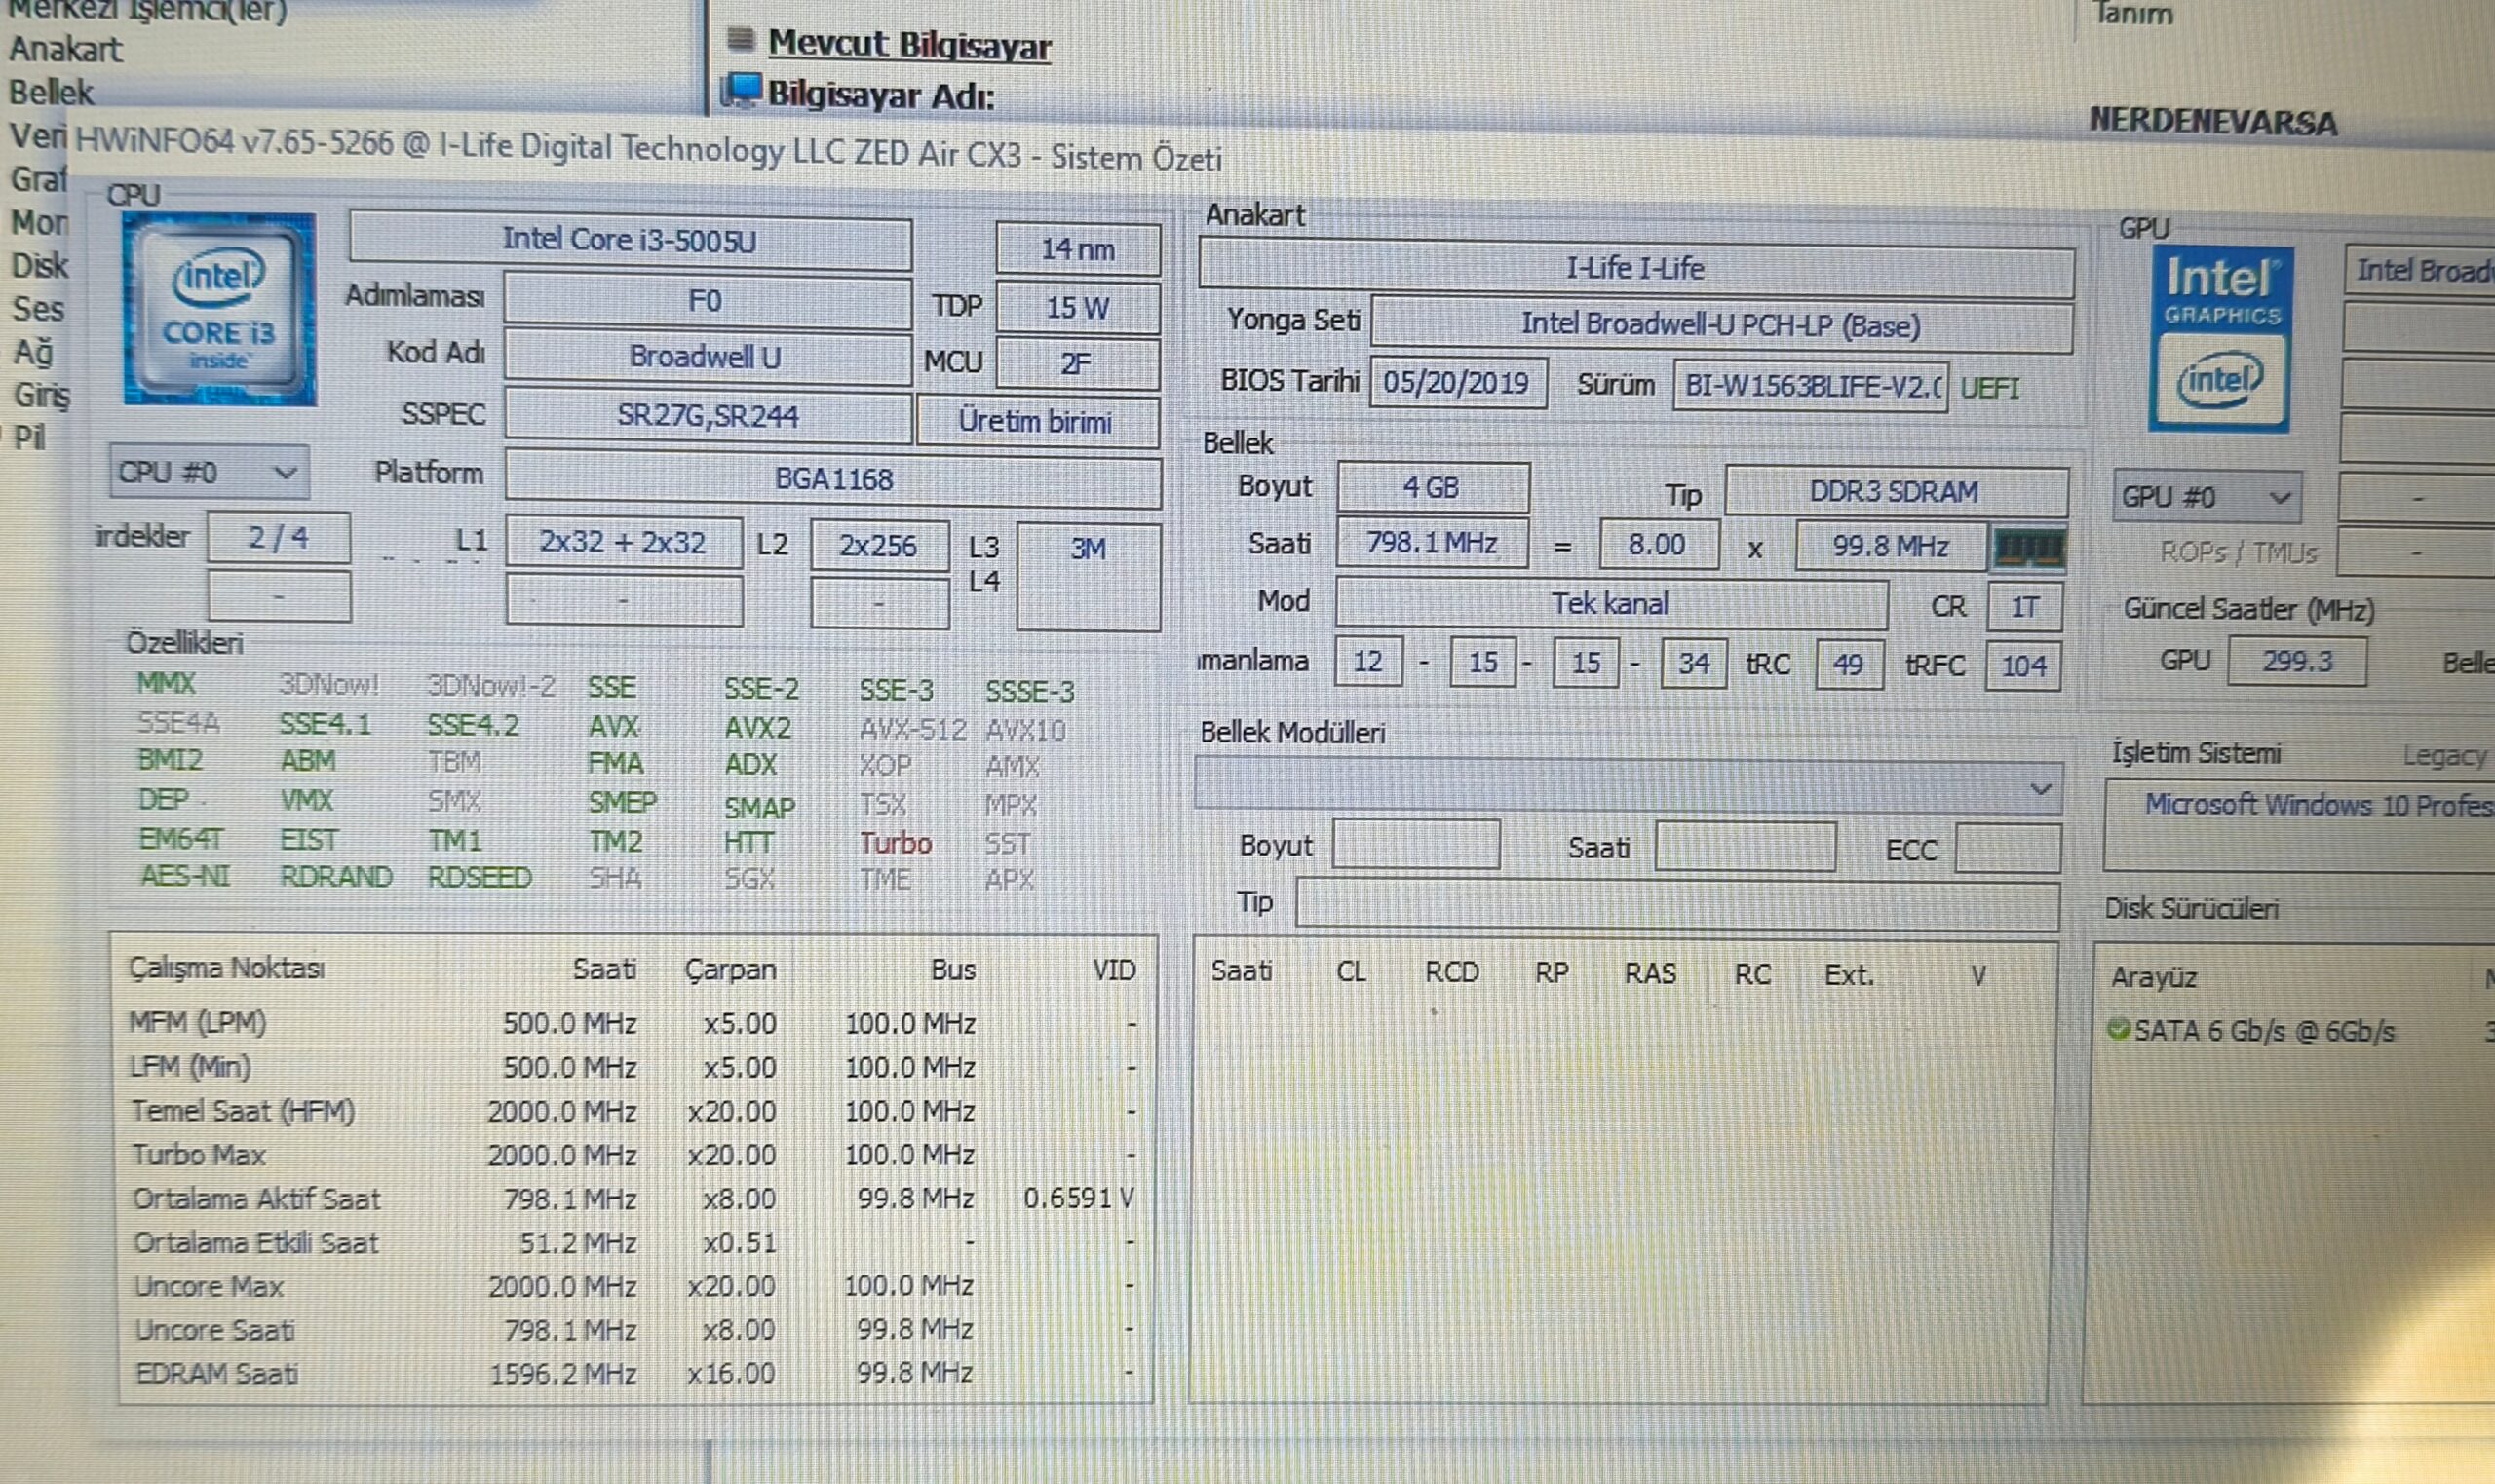
Task: Click the GPU clock 299.3 field
Action: [x=2297, y=661]
